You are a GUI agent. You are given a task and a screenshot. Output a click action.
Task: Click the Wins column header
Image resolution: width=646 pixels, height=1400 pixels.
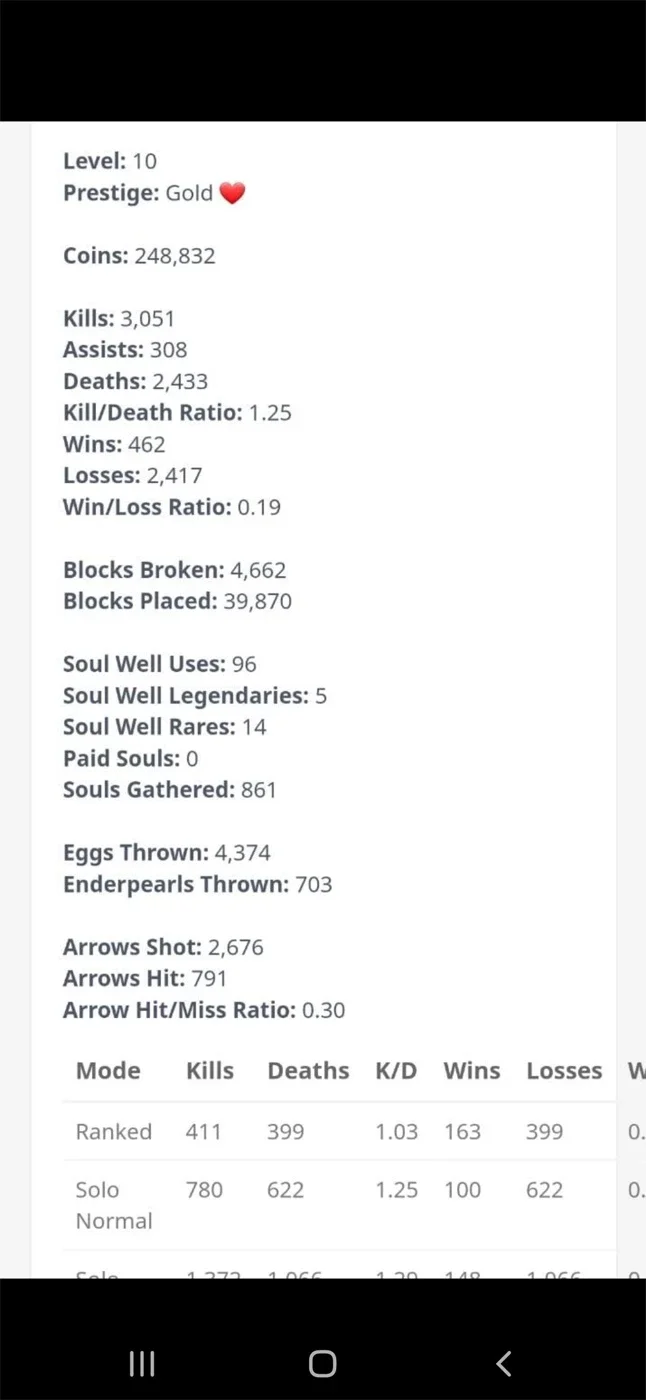[472, 1070]
